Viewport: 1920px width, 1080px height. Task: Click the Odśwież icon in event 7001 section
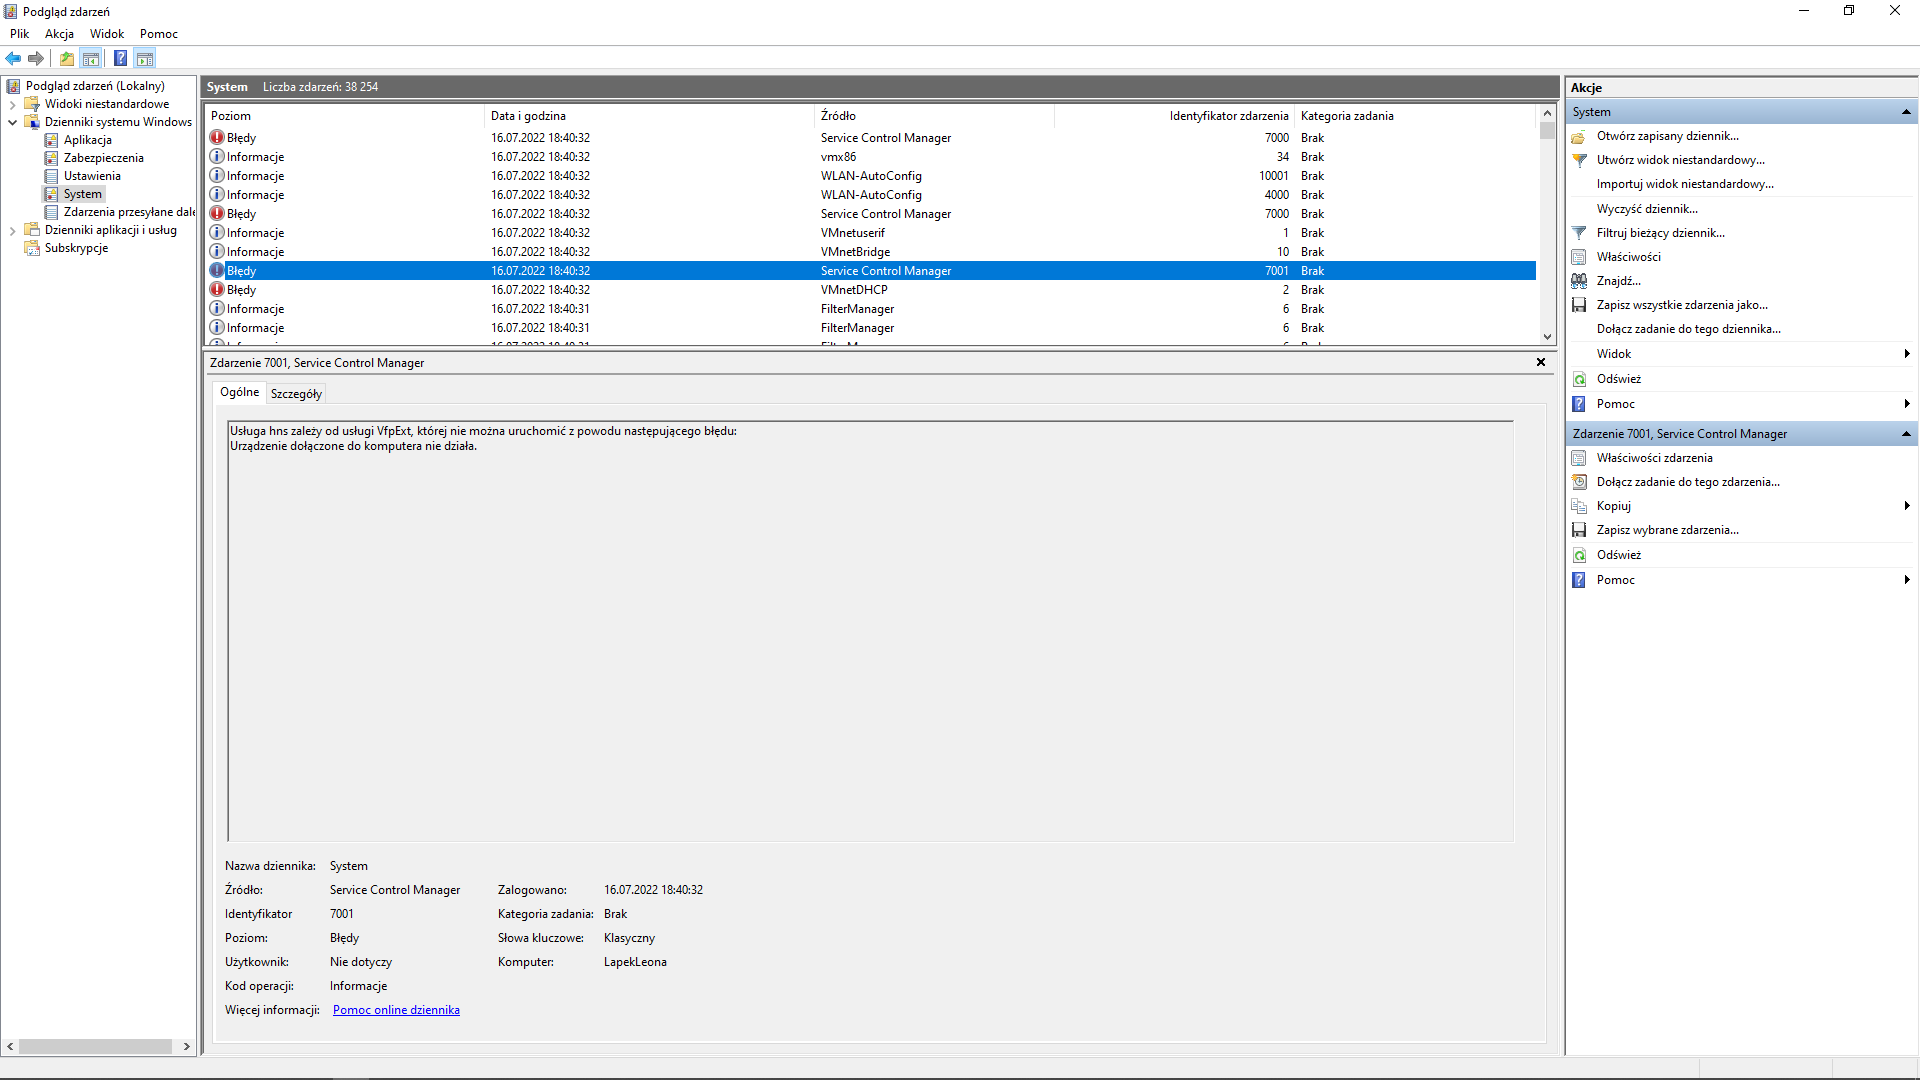pos(1579,555)
